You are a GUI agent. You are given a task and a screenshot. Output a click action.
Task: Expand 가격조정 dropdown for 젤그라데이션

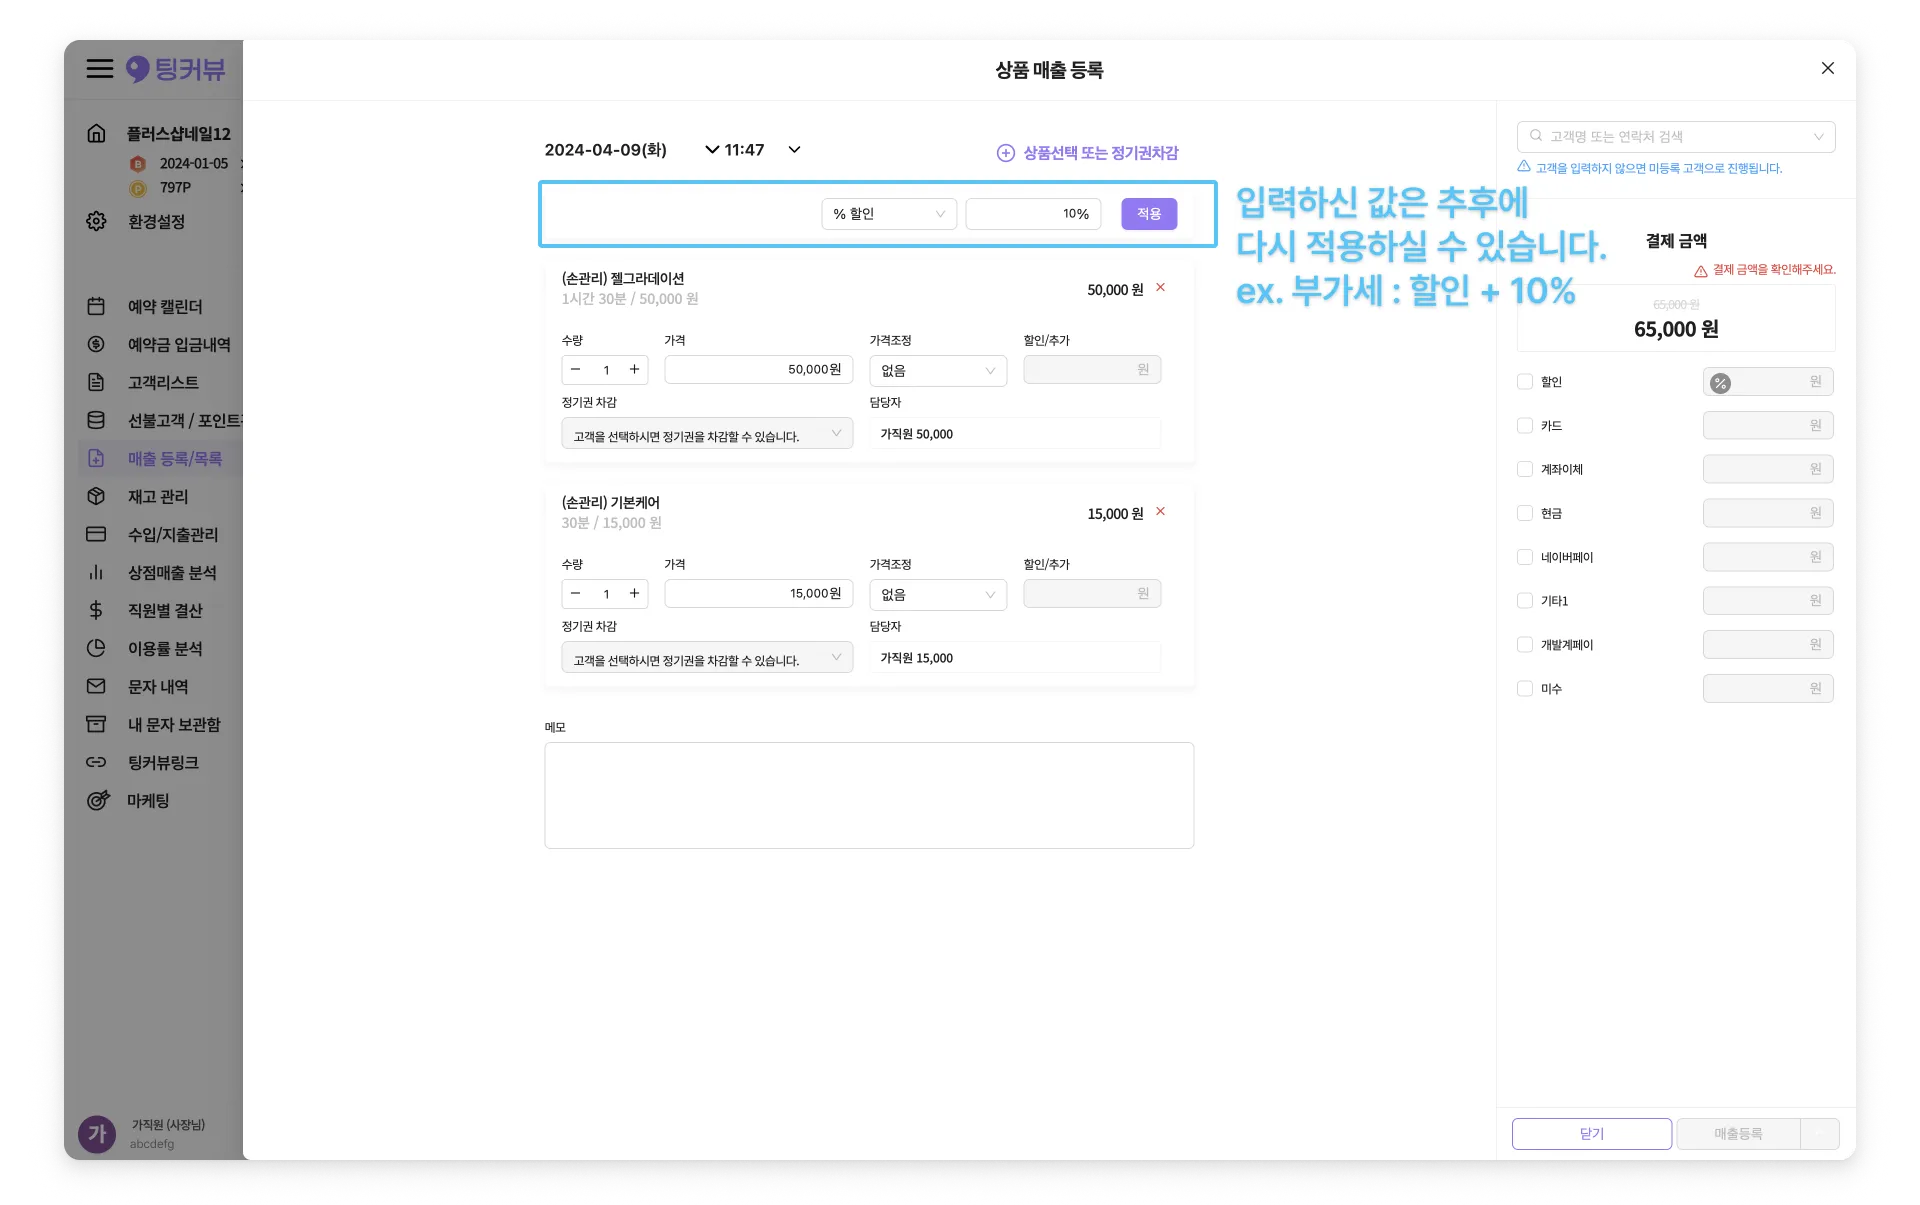click(937, 370)
